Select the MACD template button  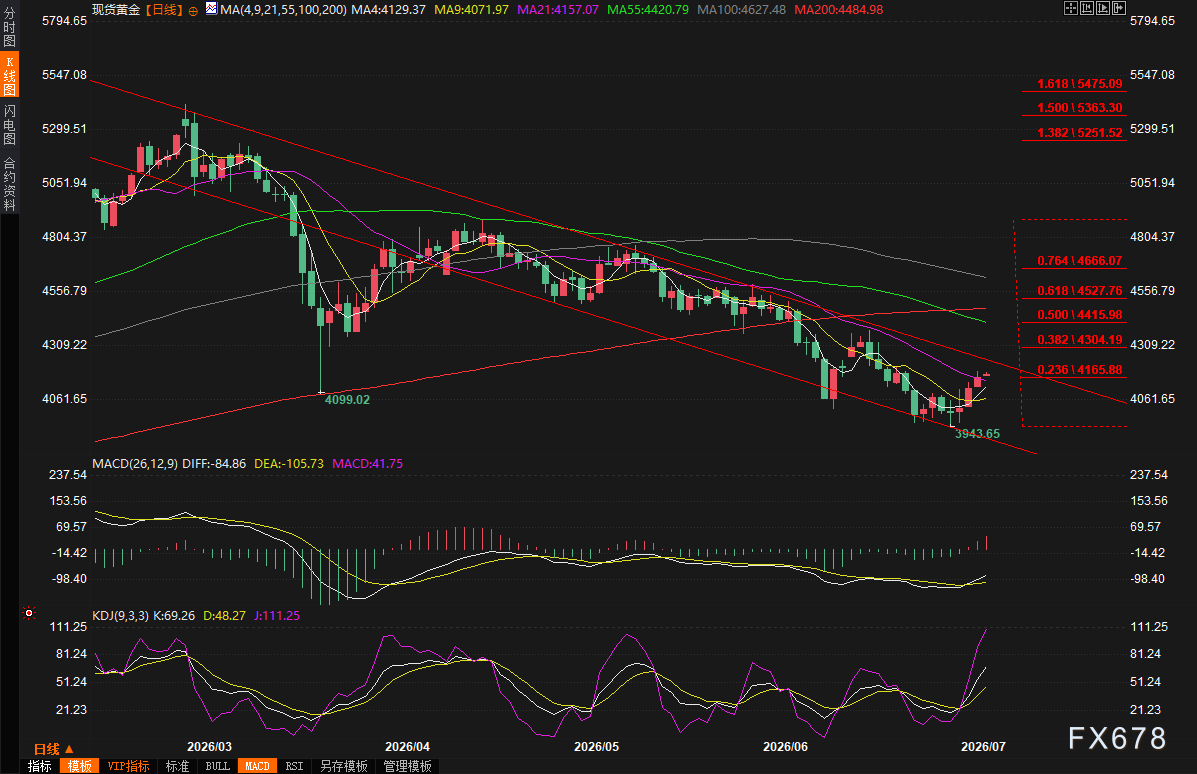coord(257,766)
